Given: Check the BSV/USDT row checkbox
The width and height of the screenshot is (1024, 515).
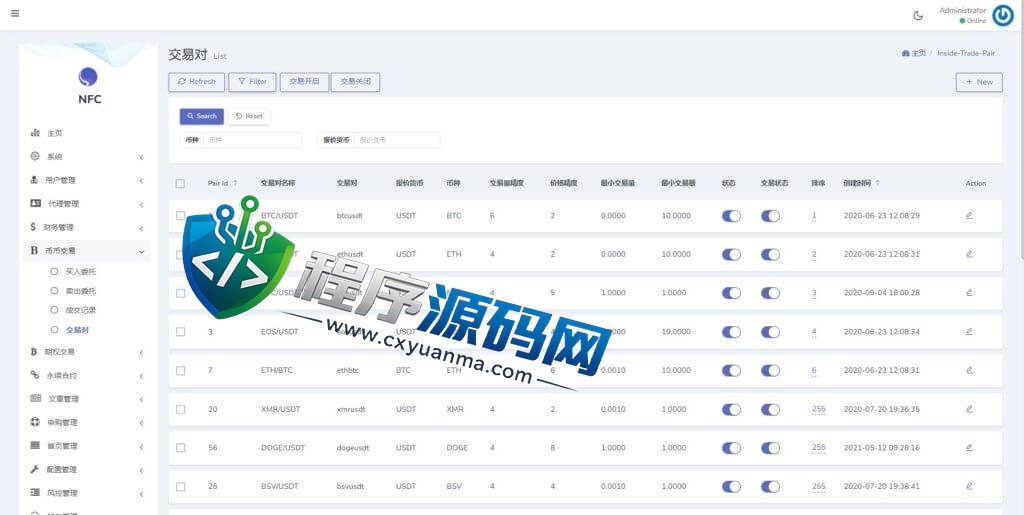Looking at the screenshot, I should (x=180, y=486).
